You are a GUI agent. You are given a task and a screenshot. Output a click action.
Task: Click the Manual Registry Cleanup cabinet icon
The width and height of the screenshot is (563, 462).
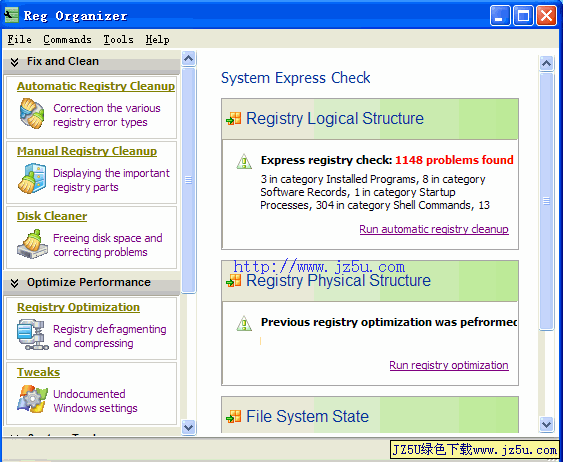point(32,178)
